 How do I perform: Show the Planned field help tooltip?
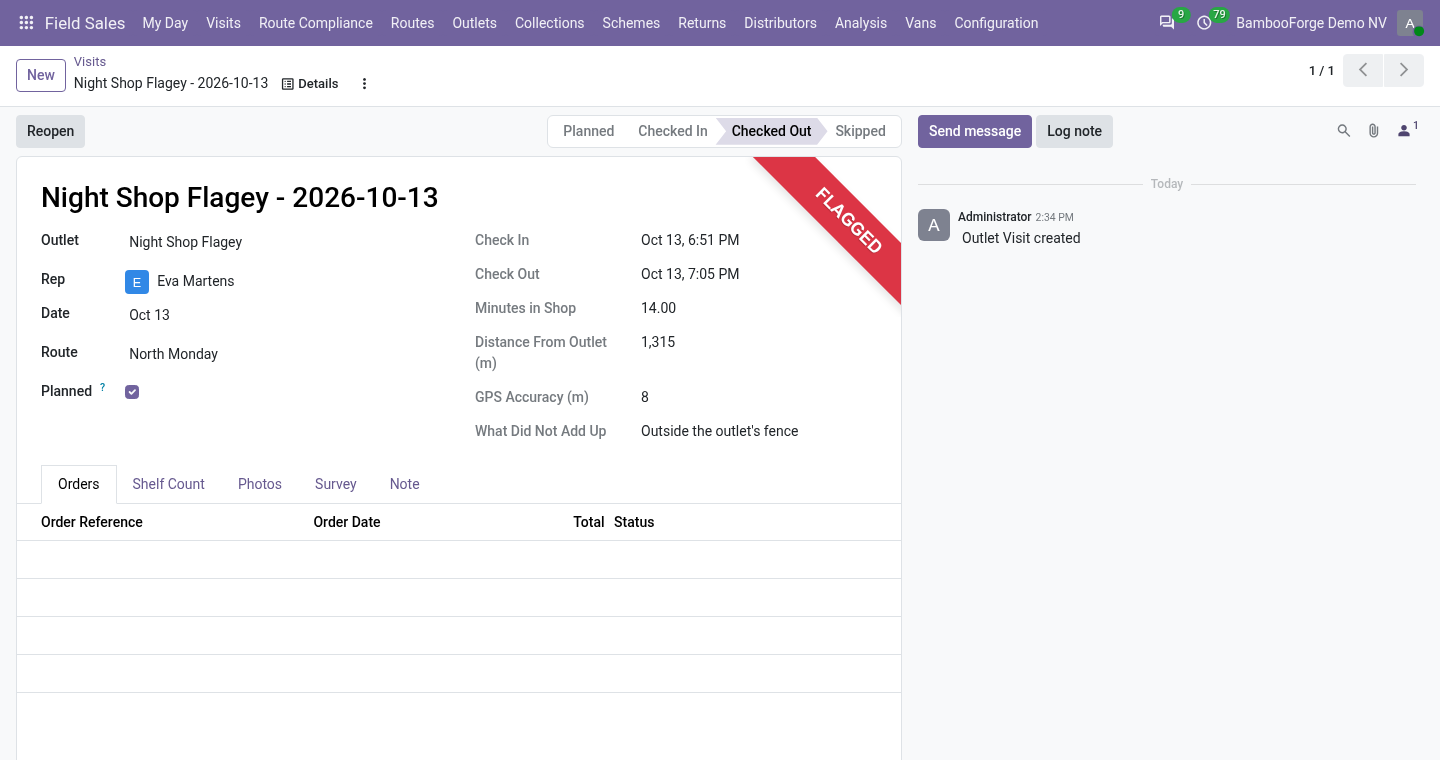click(x=102, y=387)
